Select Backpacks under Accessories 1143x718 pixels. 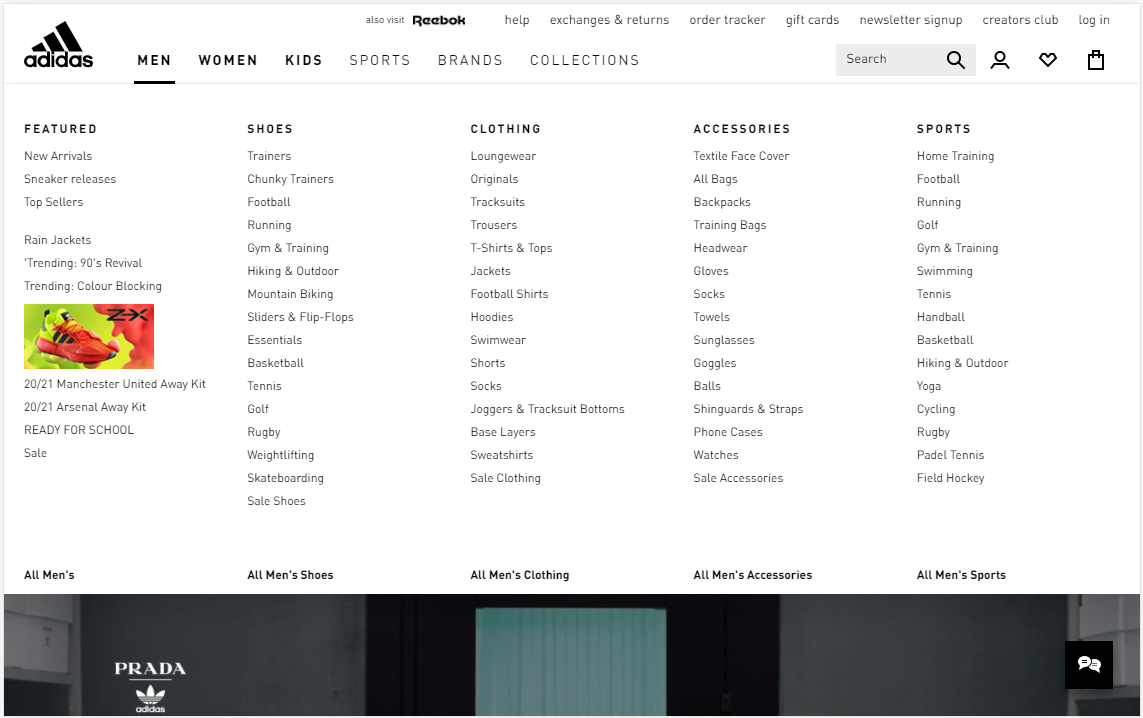pyautogui.click(x=722, y=202)
